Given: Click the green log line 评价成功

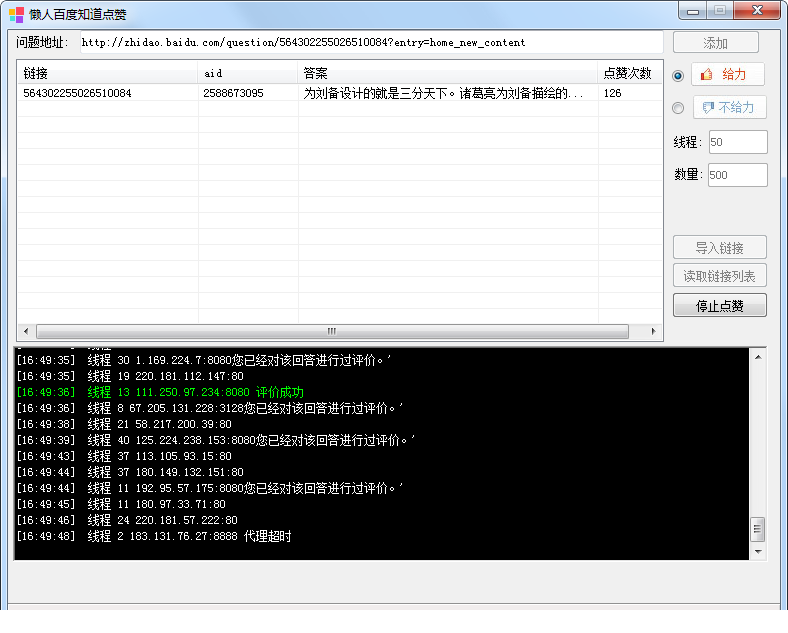Looking at the screenshot, I should click(160, 392).
